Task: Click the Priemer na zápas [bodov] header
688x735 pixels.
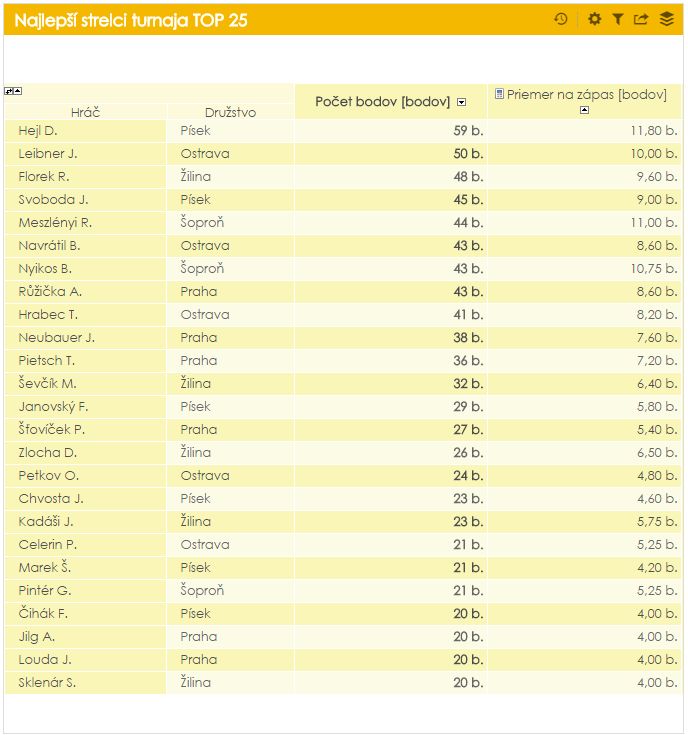Action: [x=586, y=94]
